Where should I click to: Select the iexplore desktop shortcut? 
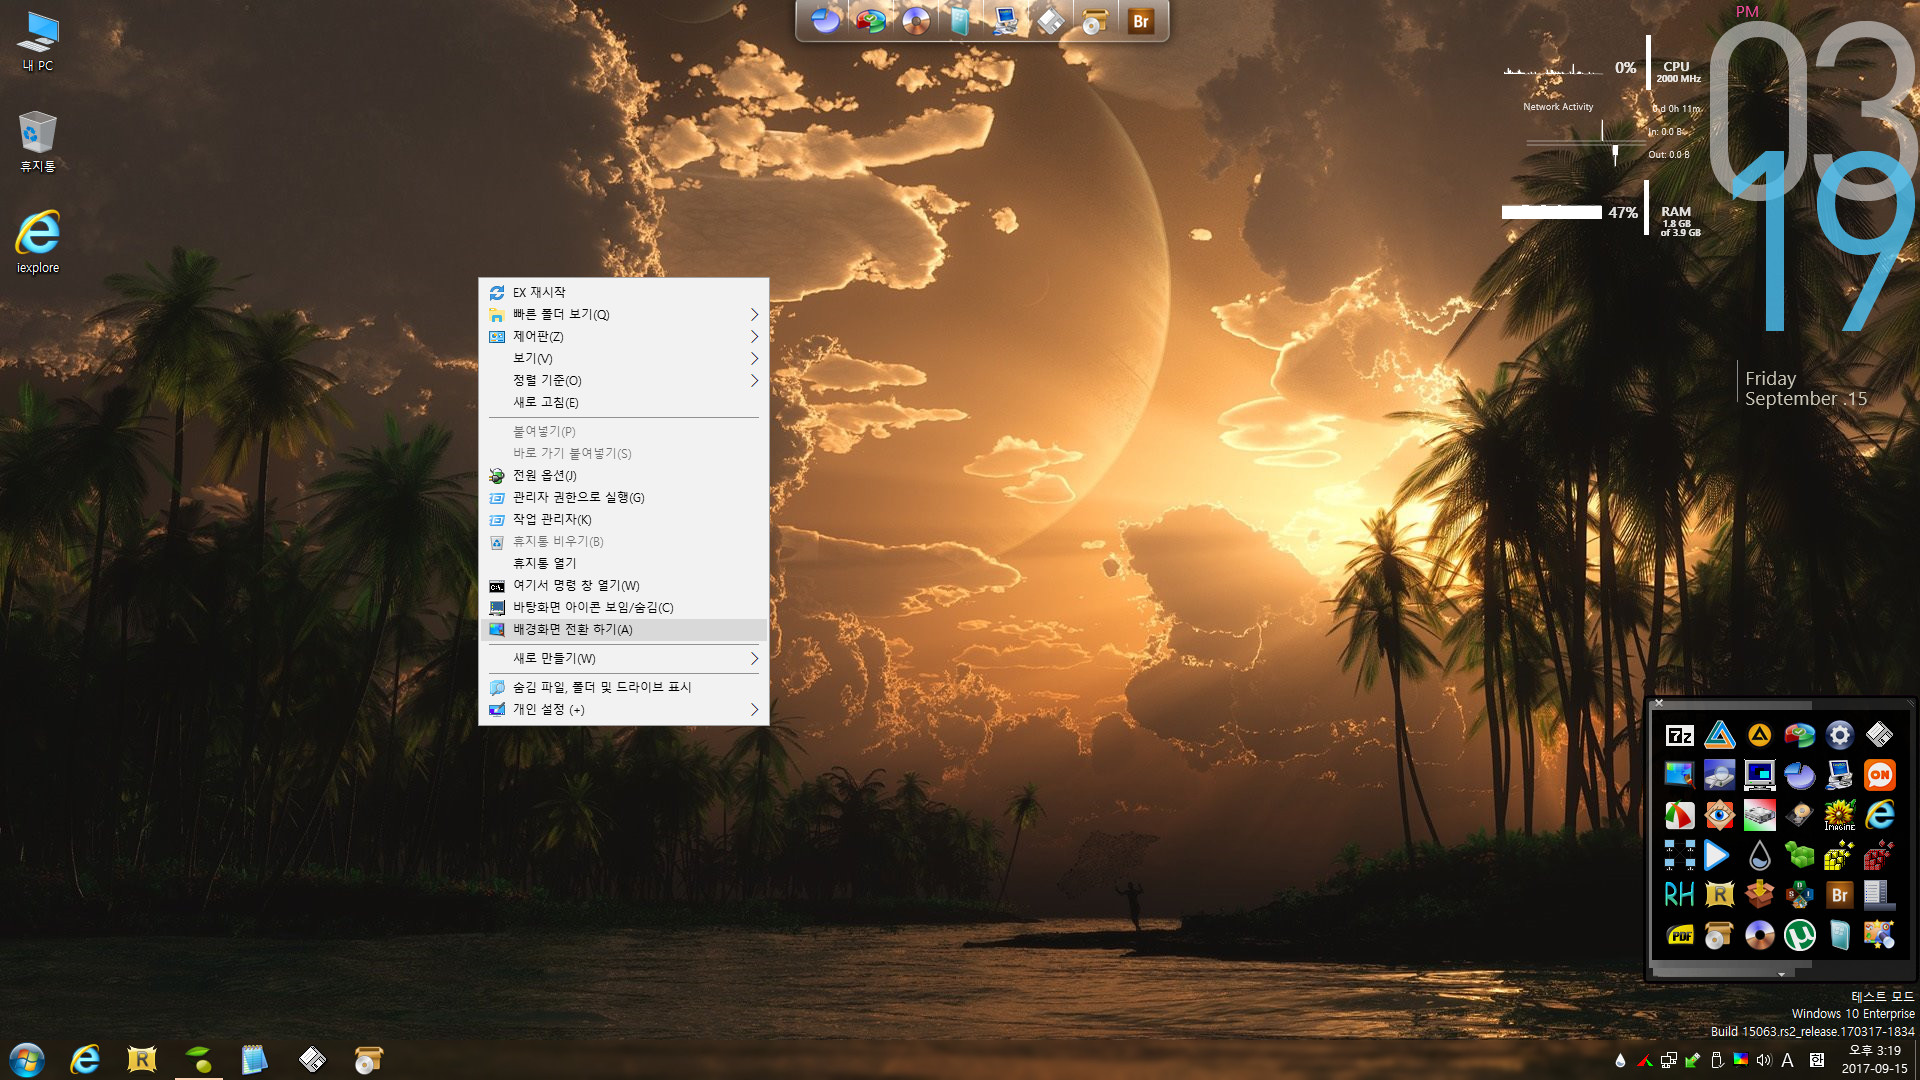click(38, 242)
